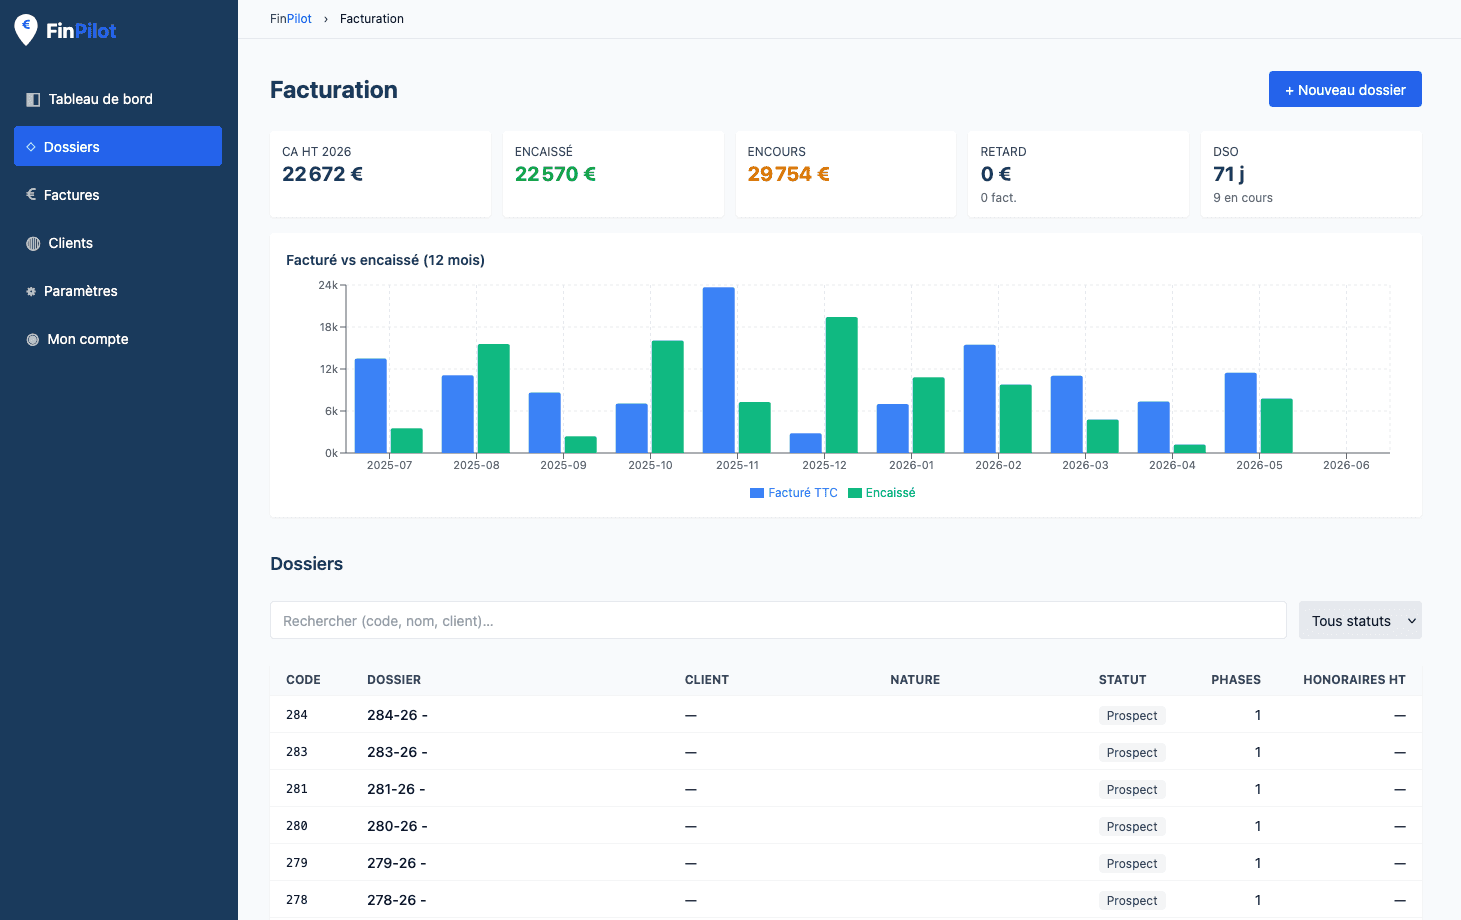
Task: Click the DOSSIER column header
Action: 394,680
